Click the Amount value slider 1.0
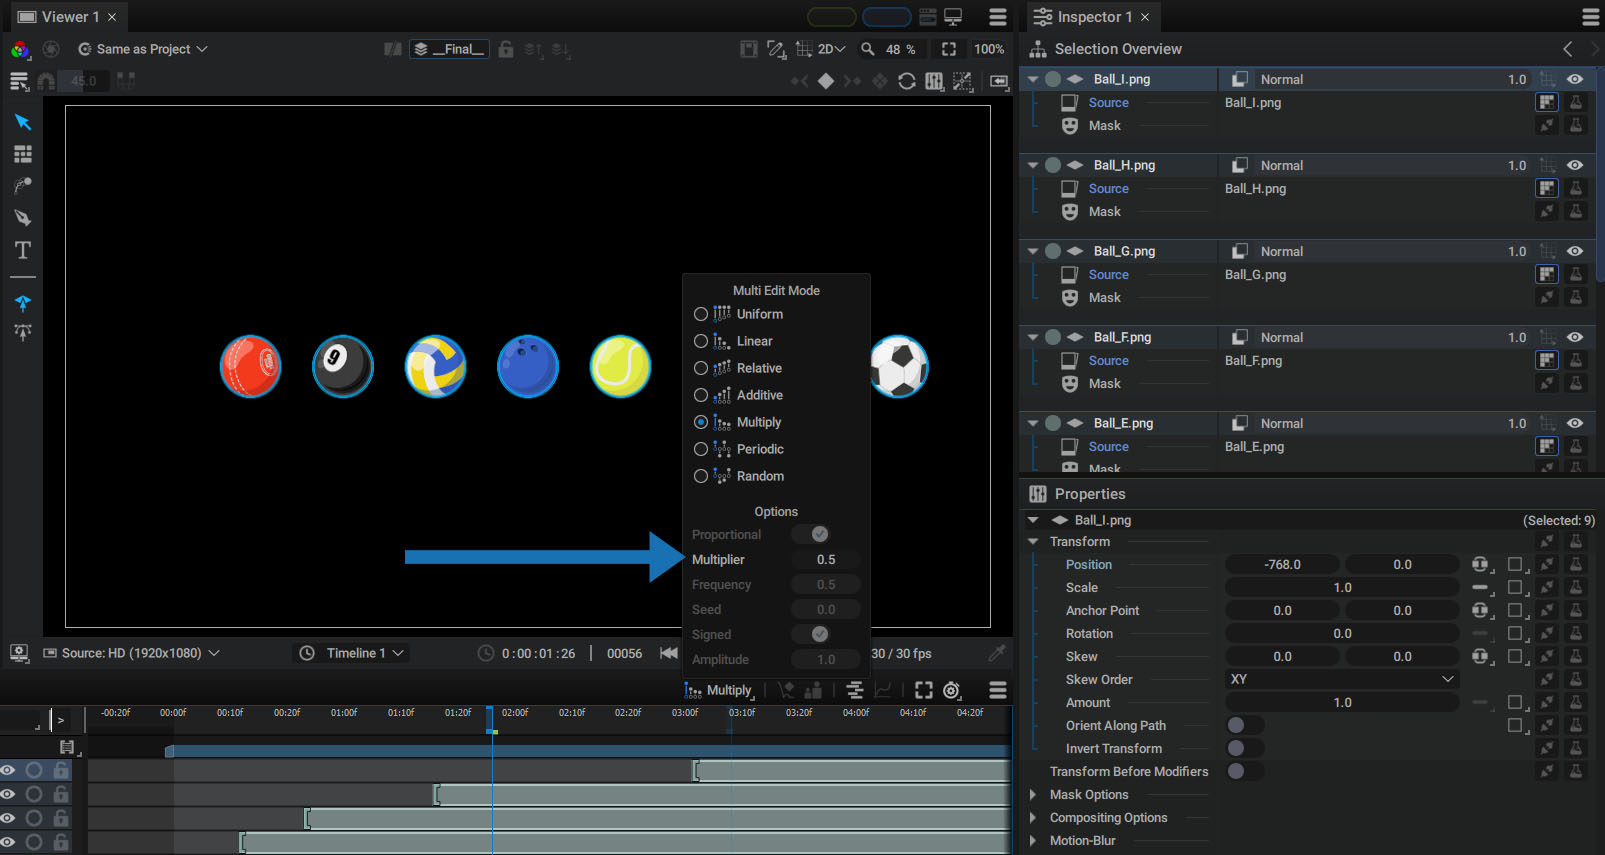Screen dimensions: 1605x855 (1342, 703)
